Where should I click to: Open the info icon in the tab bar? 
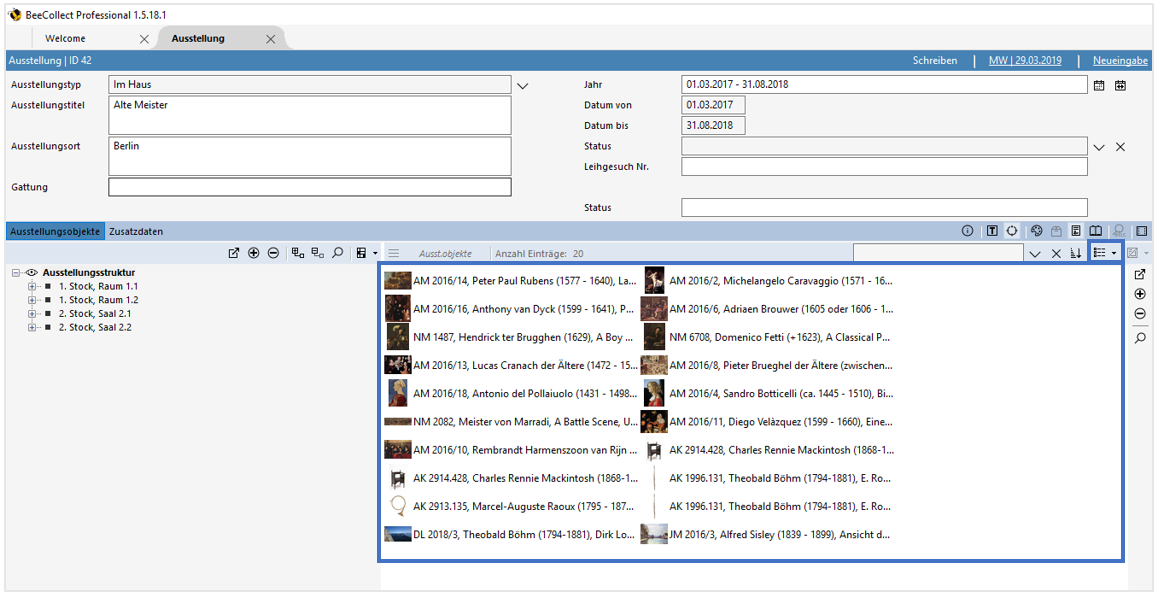pos(967,231)
